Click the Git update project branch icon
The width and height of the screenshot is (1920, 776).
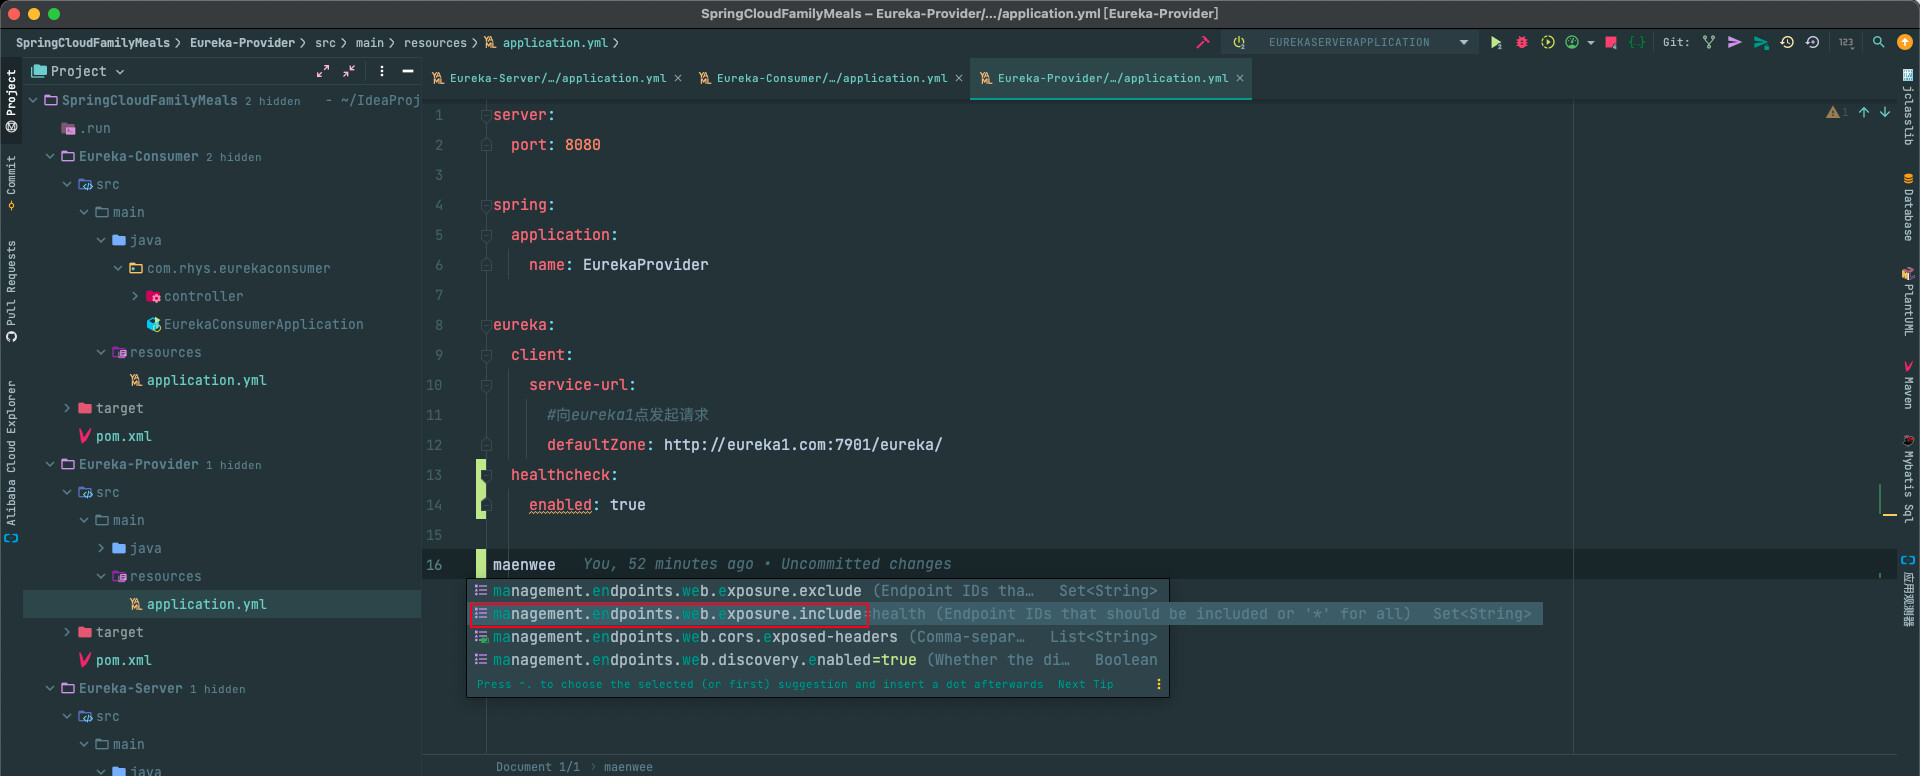1709,42
